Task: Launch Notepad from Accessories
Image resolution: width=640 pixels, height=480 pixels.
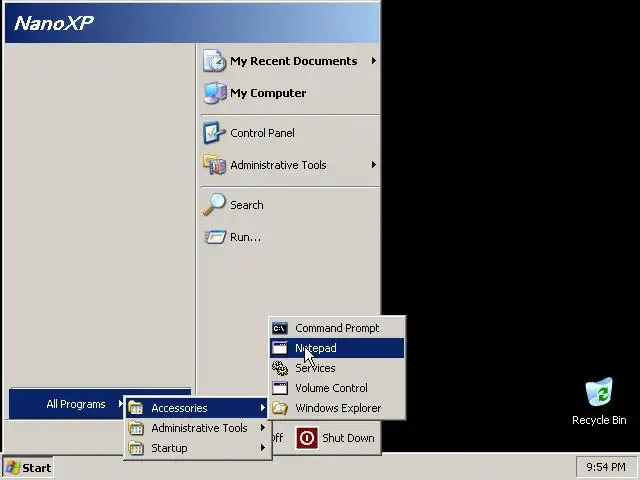Action: pos(337,348)
